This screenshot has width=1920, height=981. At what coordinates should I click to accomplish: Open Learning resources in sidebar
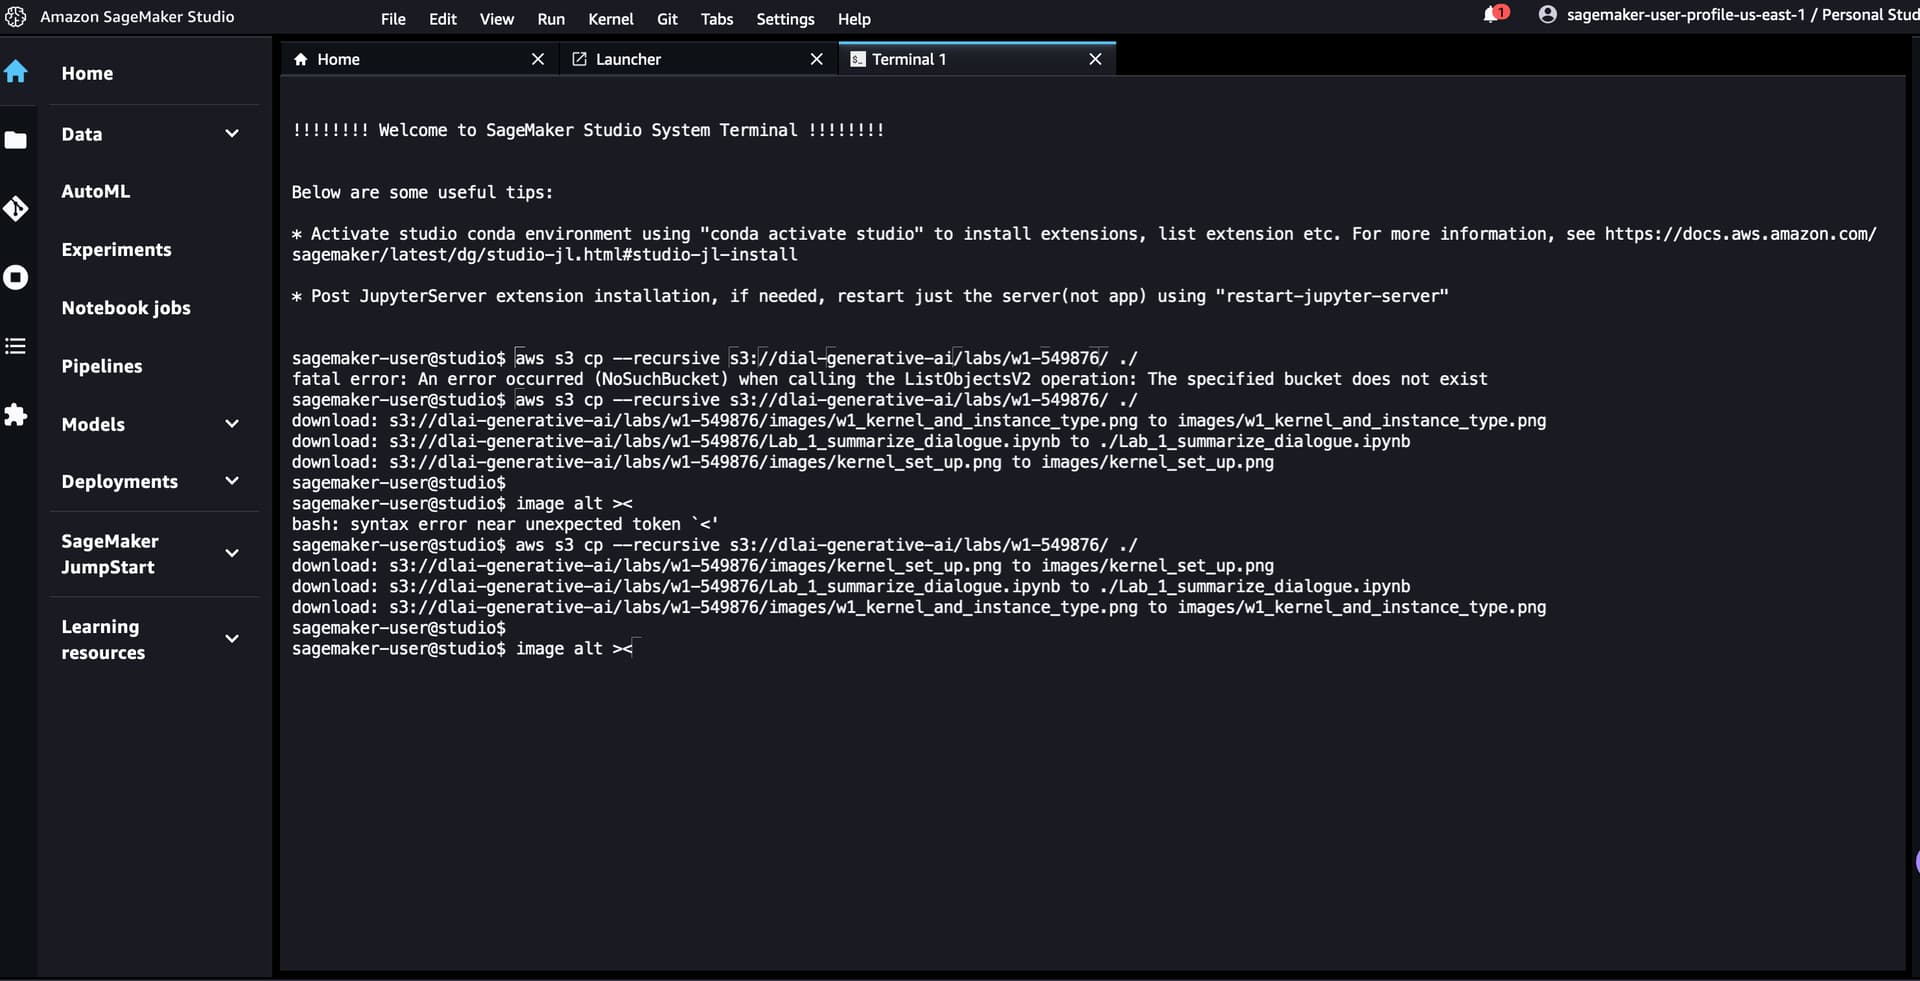pyautogui.click(x=103, y=639)
